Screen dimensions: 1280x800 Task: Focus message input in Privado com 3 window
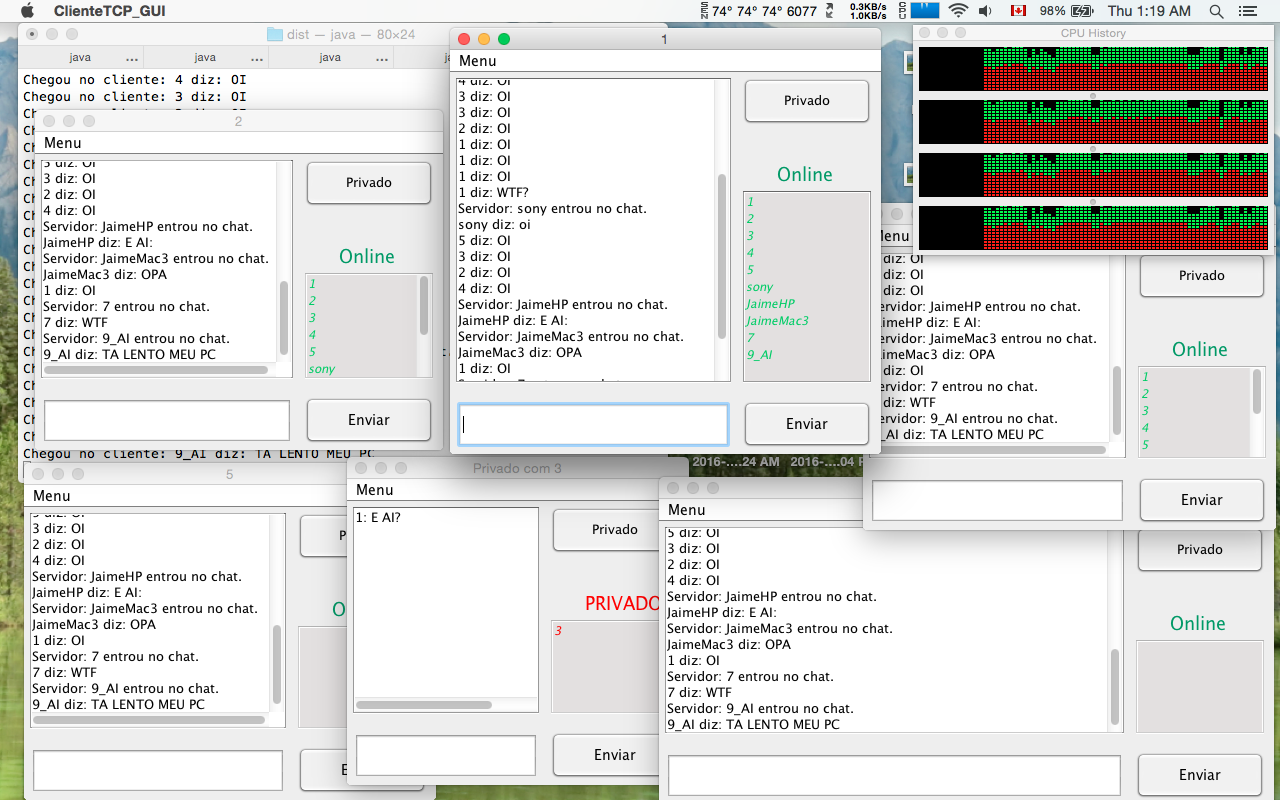click(446, 755)
